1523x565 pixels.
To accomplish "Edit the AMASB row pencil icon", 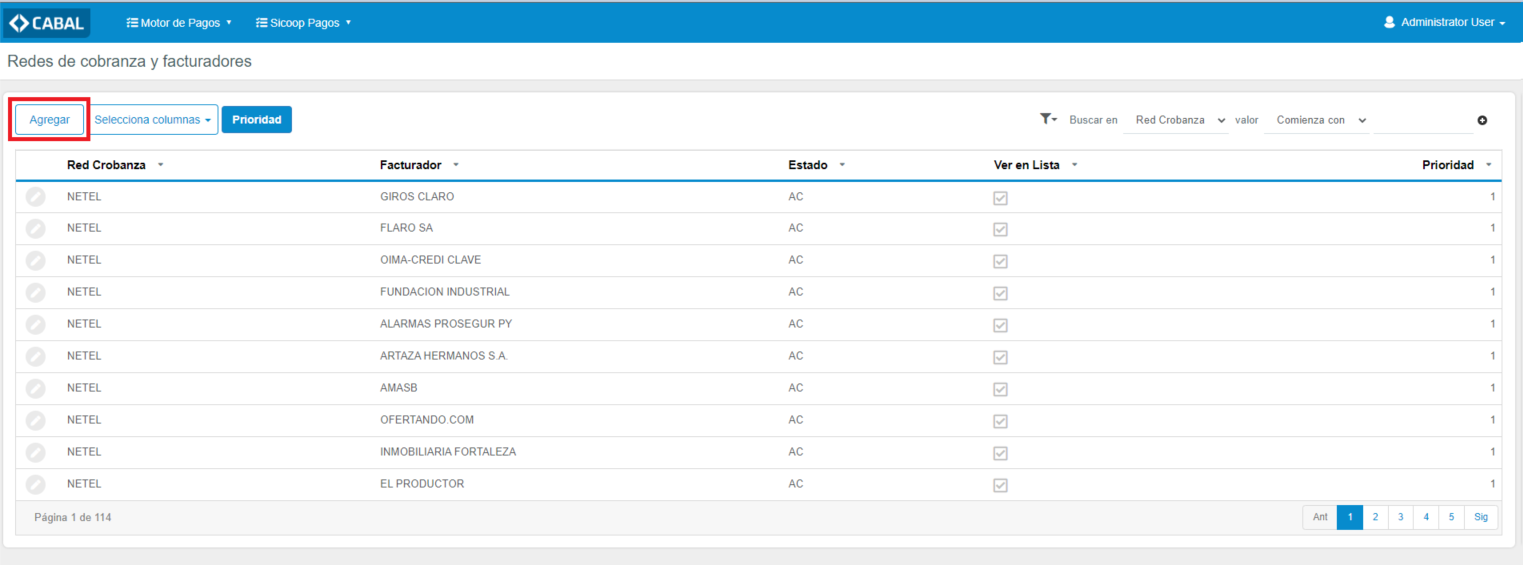I will tap(35, 389).
